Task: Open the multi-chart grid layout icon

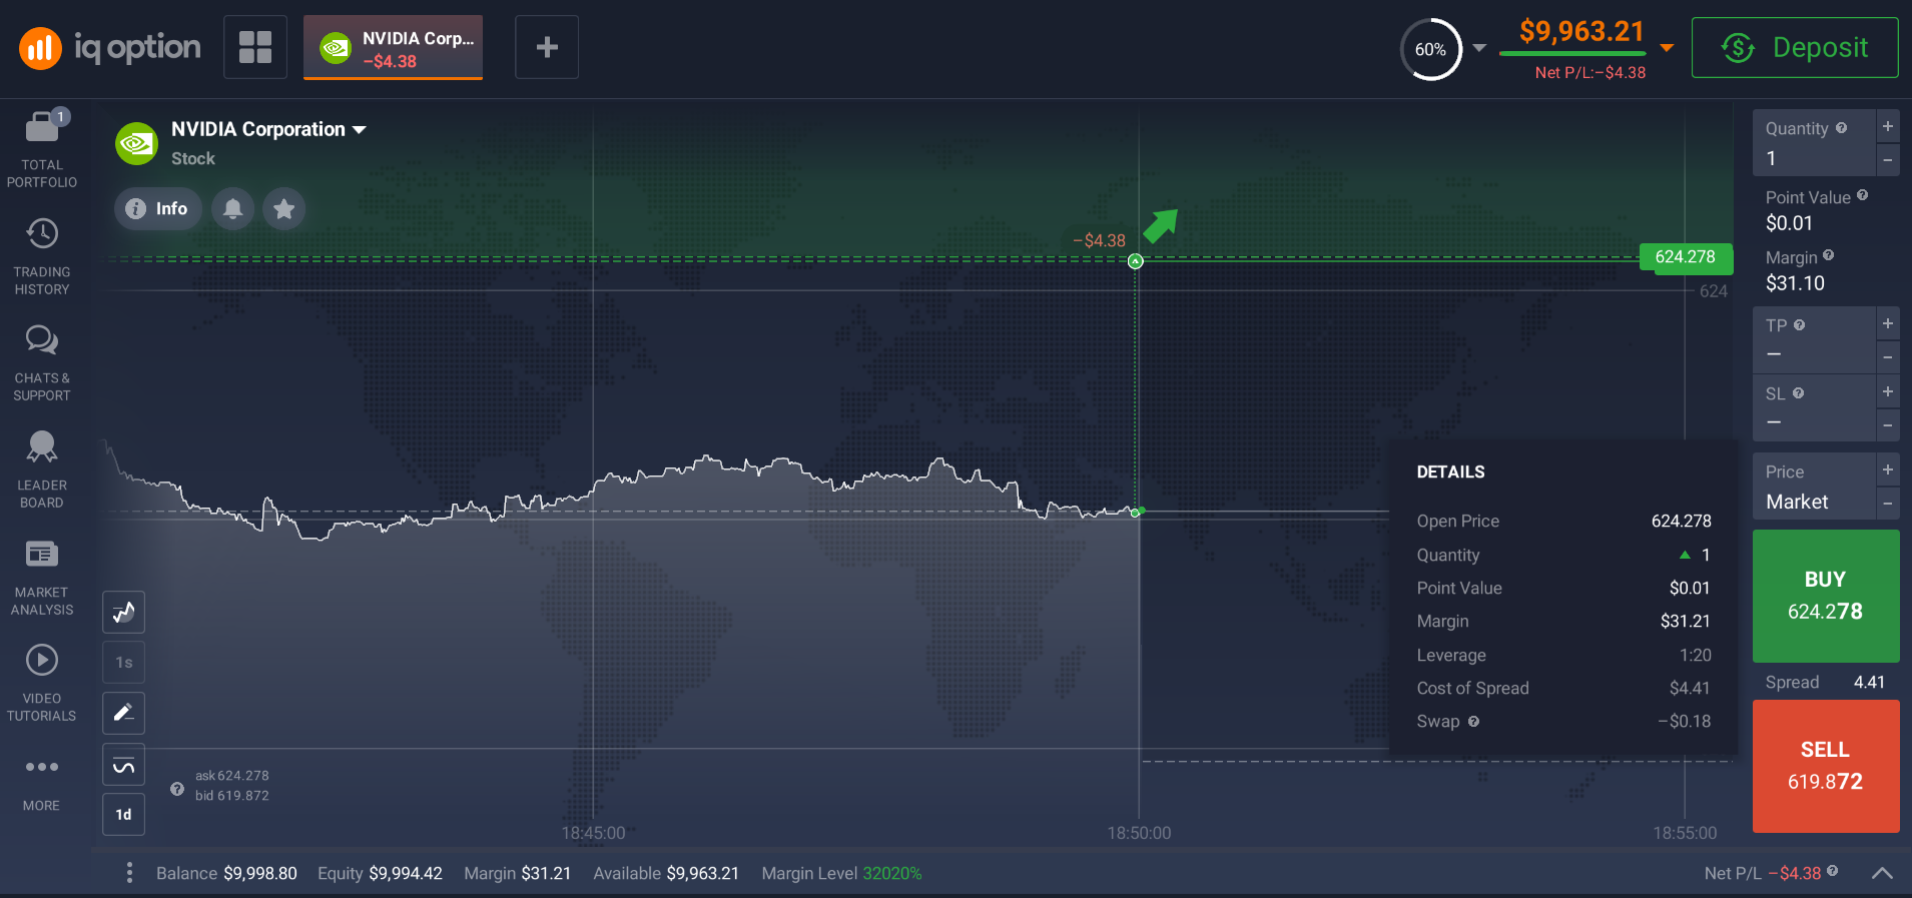Action: tap(255, 47)
